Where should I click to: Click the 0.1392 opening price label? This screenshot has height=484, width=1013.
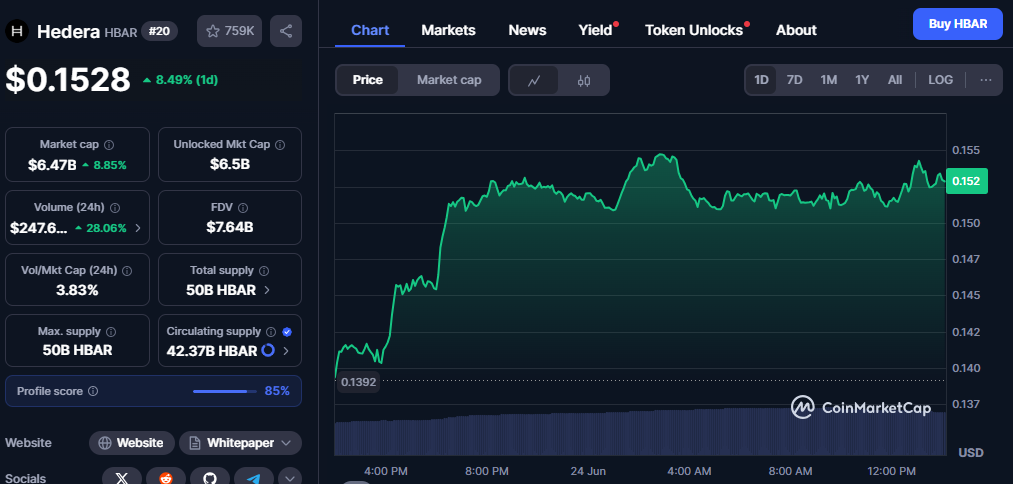(358, 382)
